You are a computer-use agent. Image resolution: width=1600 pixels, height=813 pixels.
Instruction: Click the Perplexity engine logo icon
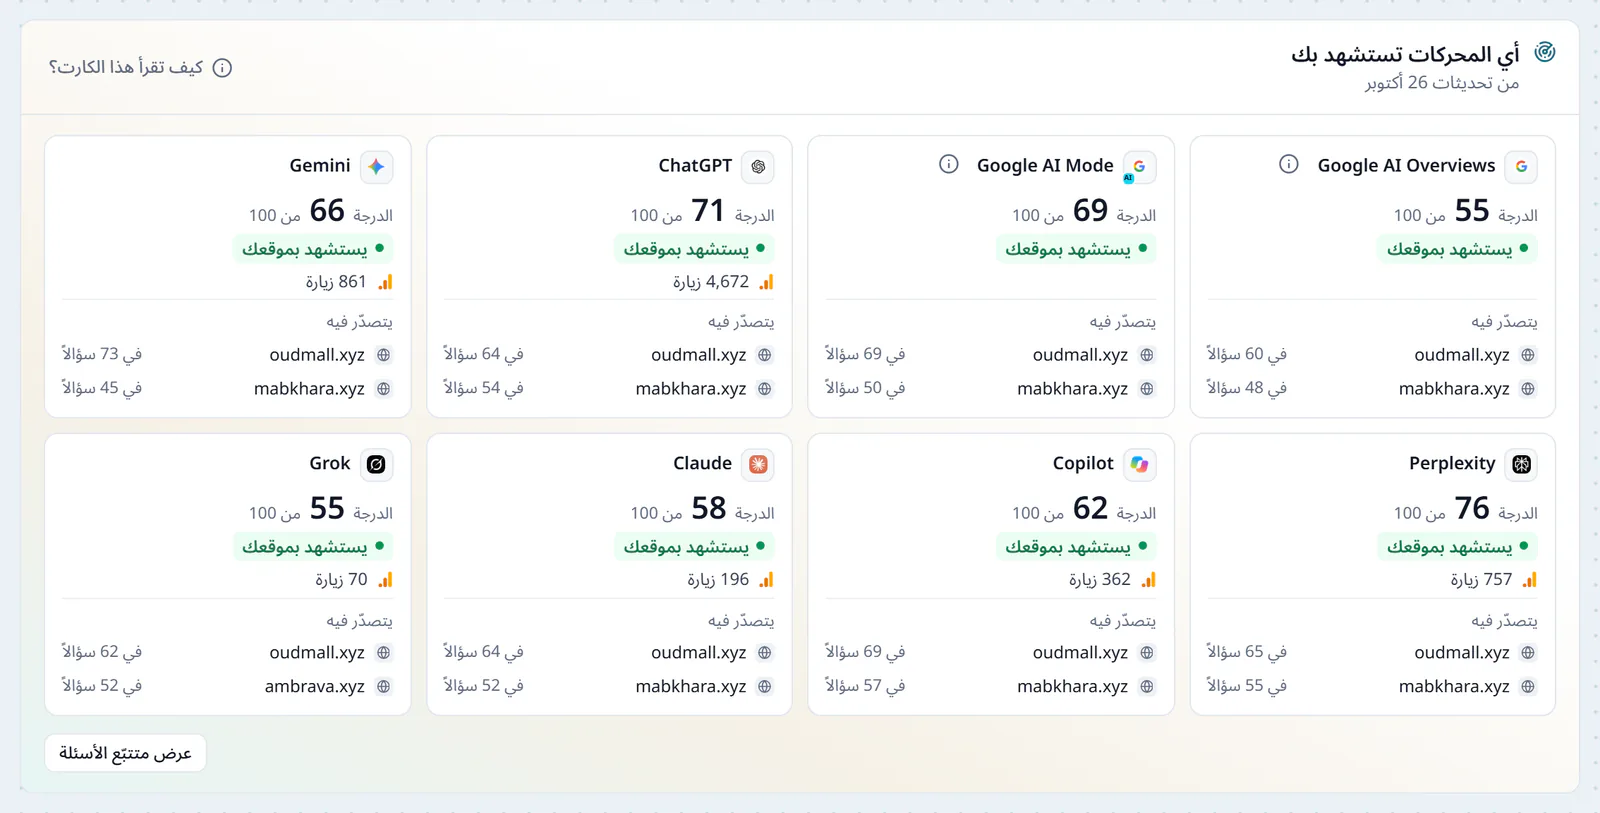click(1521, 464)
